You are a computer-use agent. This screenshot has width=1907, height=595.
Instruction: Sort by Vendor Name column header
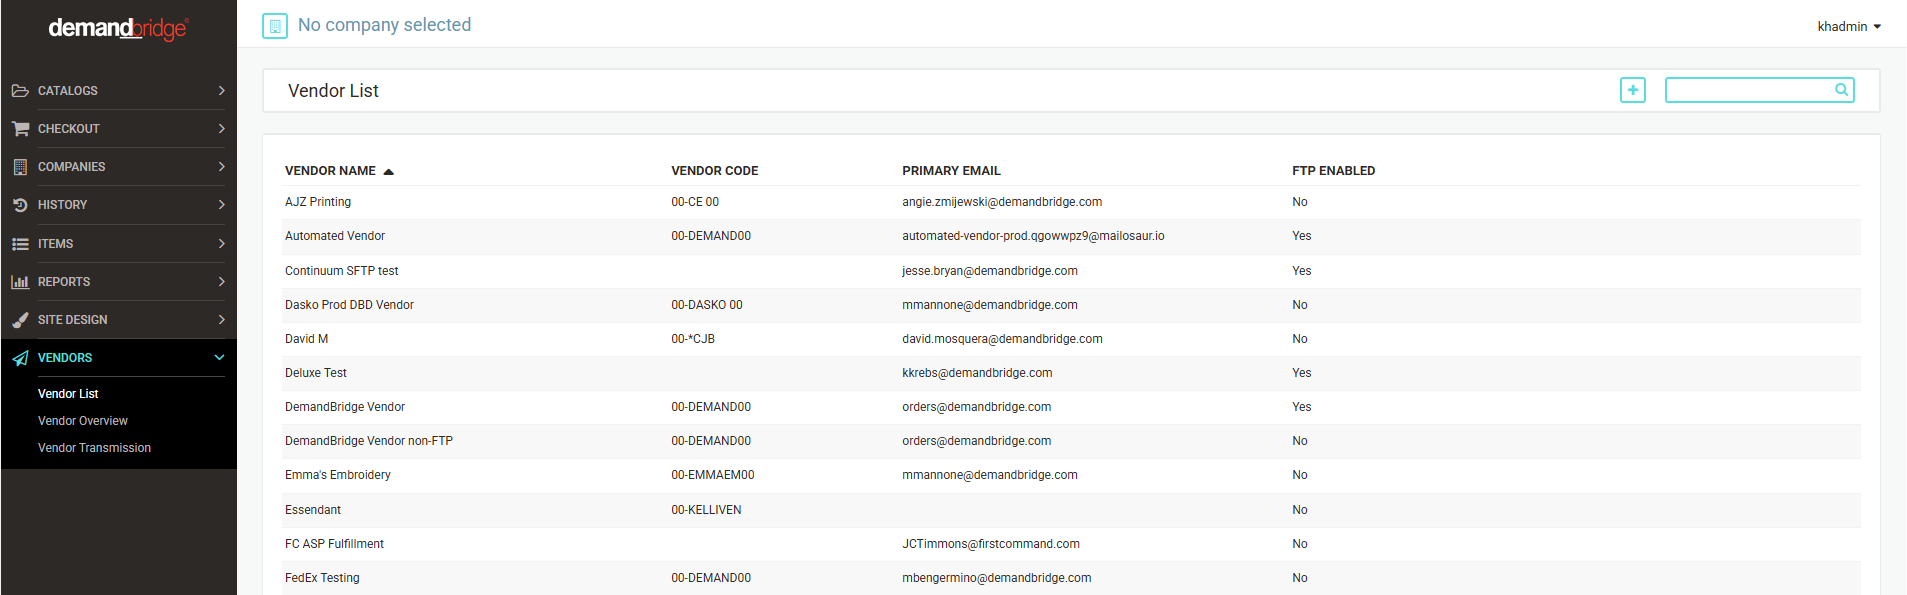[330, 171]
